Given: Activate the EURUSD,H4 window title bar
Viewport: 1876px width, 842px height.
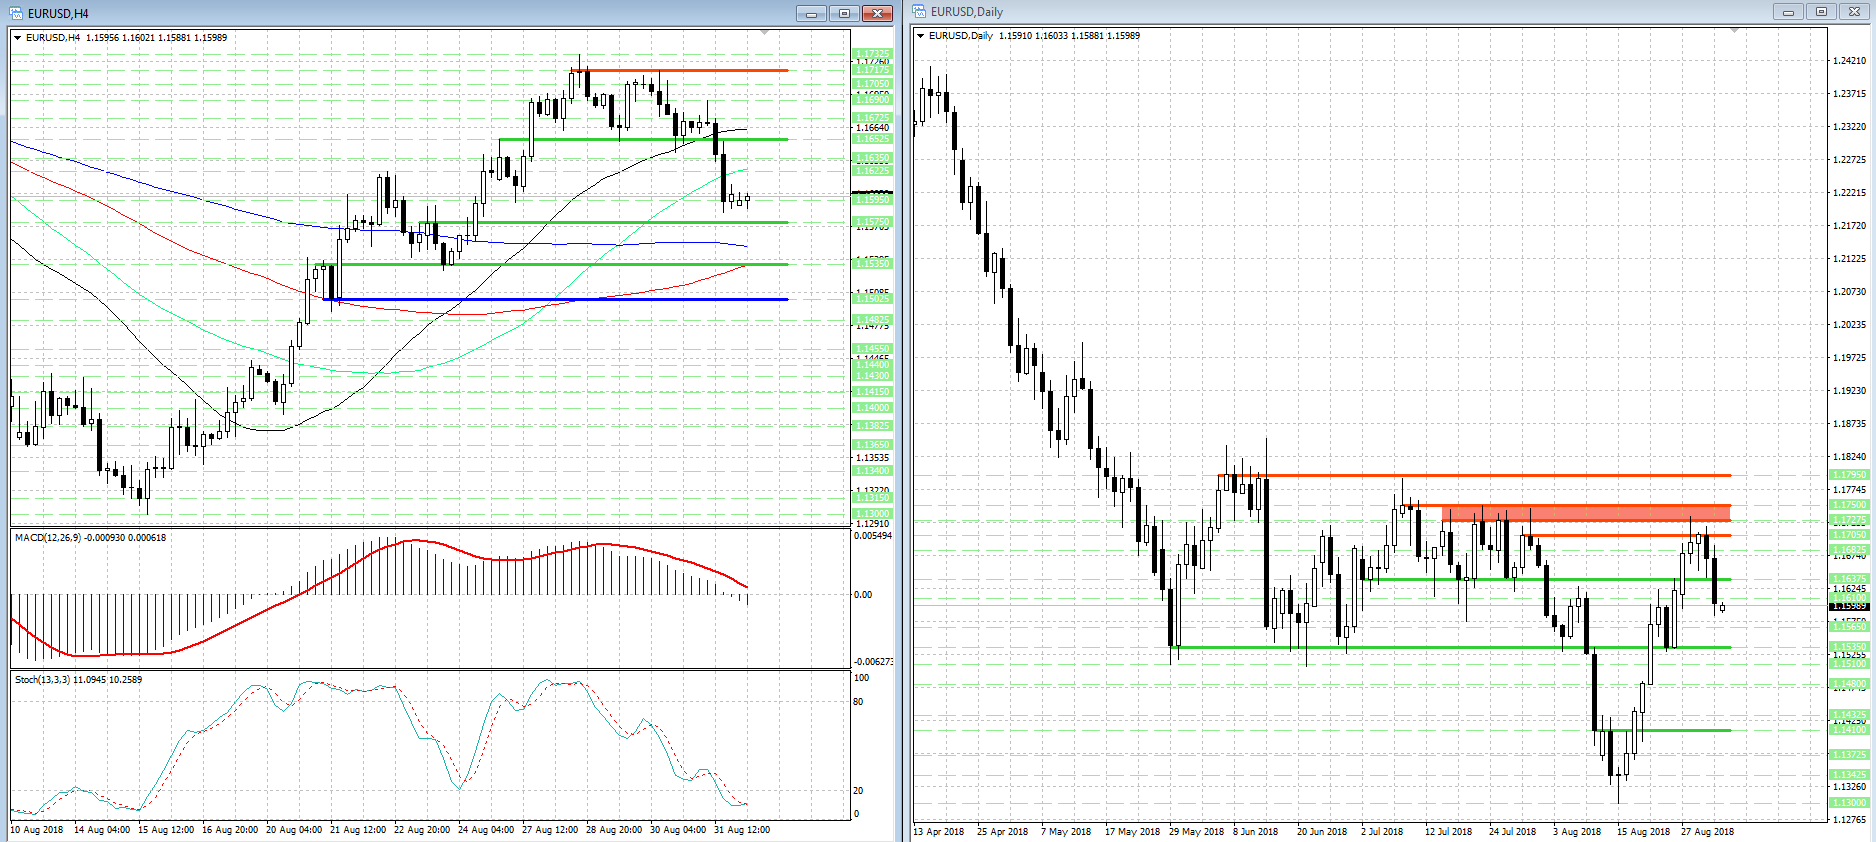Looking at the screenshot, I should (x=400, y=13).
